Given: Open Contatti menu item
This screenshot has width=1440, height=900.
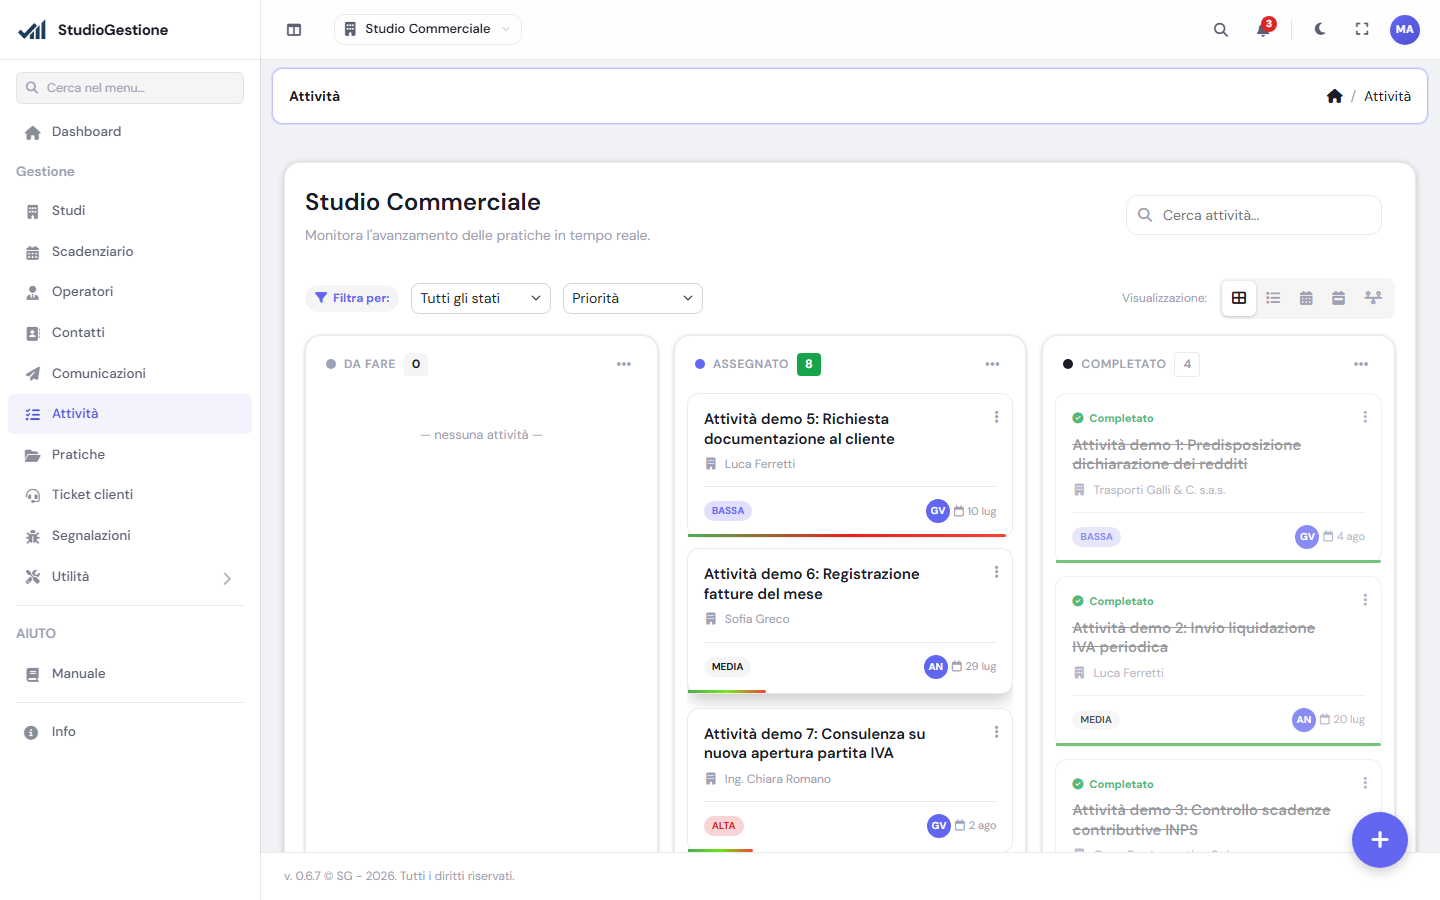Looking at the screenshot, I should point(130,333).
